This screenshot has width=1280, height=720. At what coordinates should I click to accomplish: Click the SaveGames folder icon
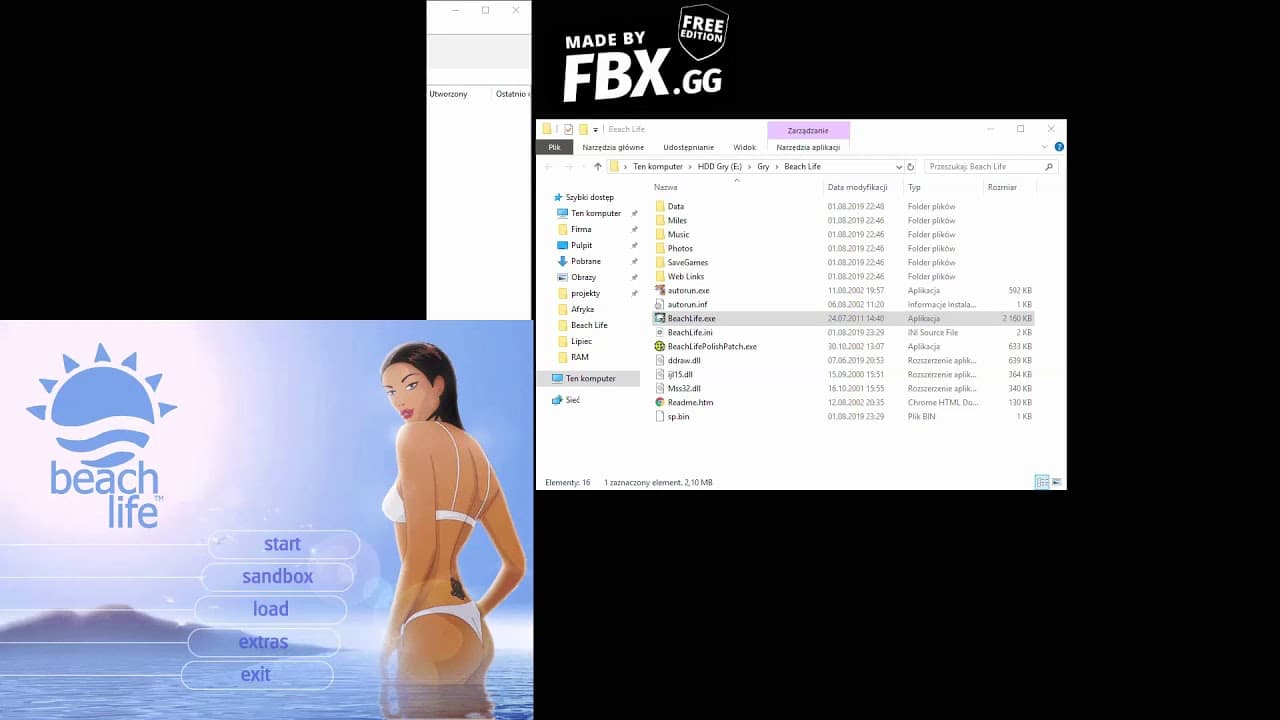(x=660, y=262)
